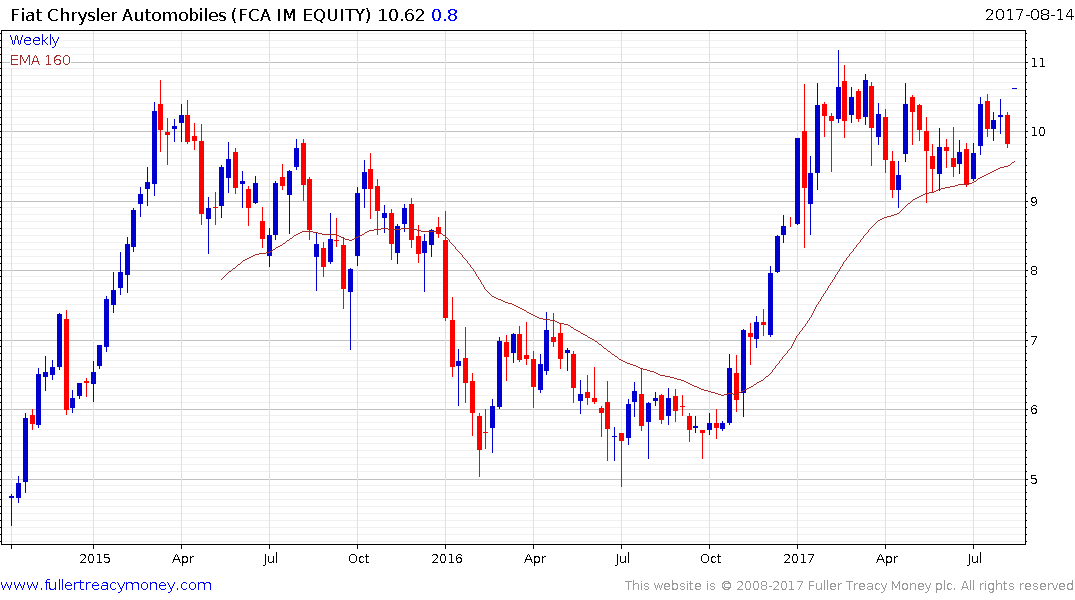Click the blue change value 0.8
Screen dimensions: 1075x600
click(444, 14)
